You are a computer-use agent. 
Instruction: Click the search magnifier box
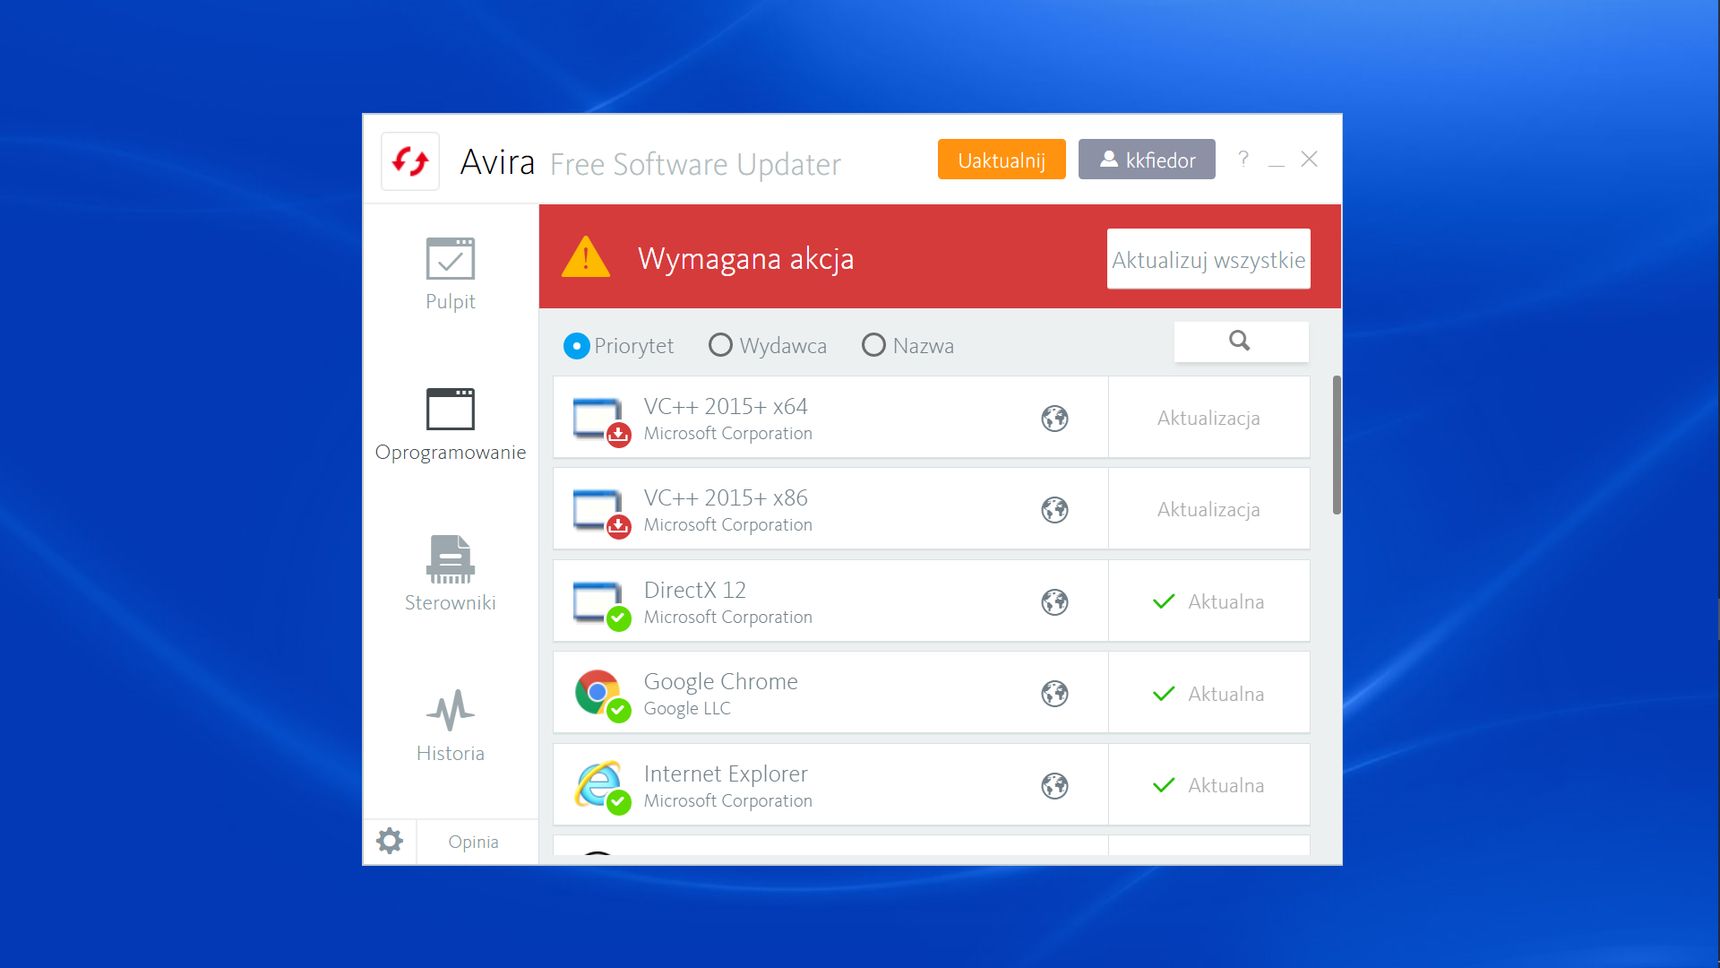pos(1241,341)
